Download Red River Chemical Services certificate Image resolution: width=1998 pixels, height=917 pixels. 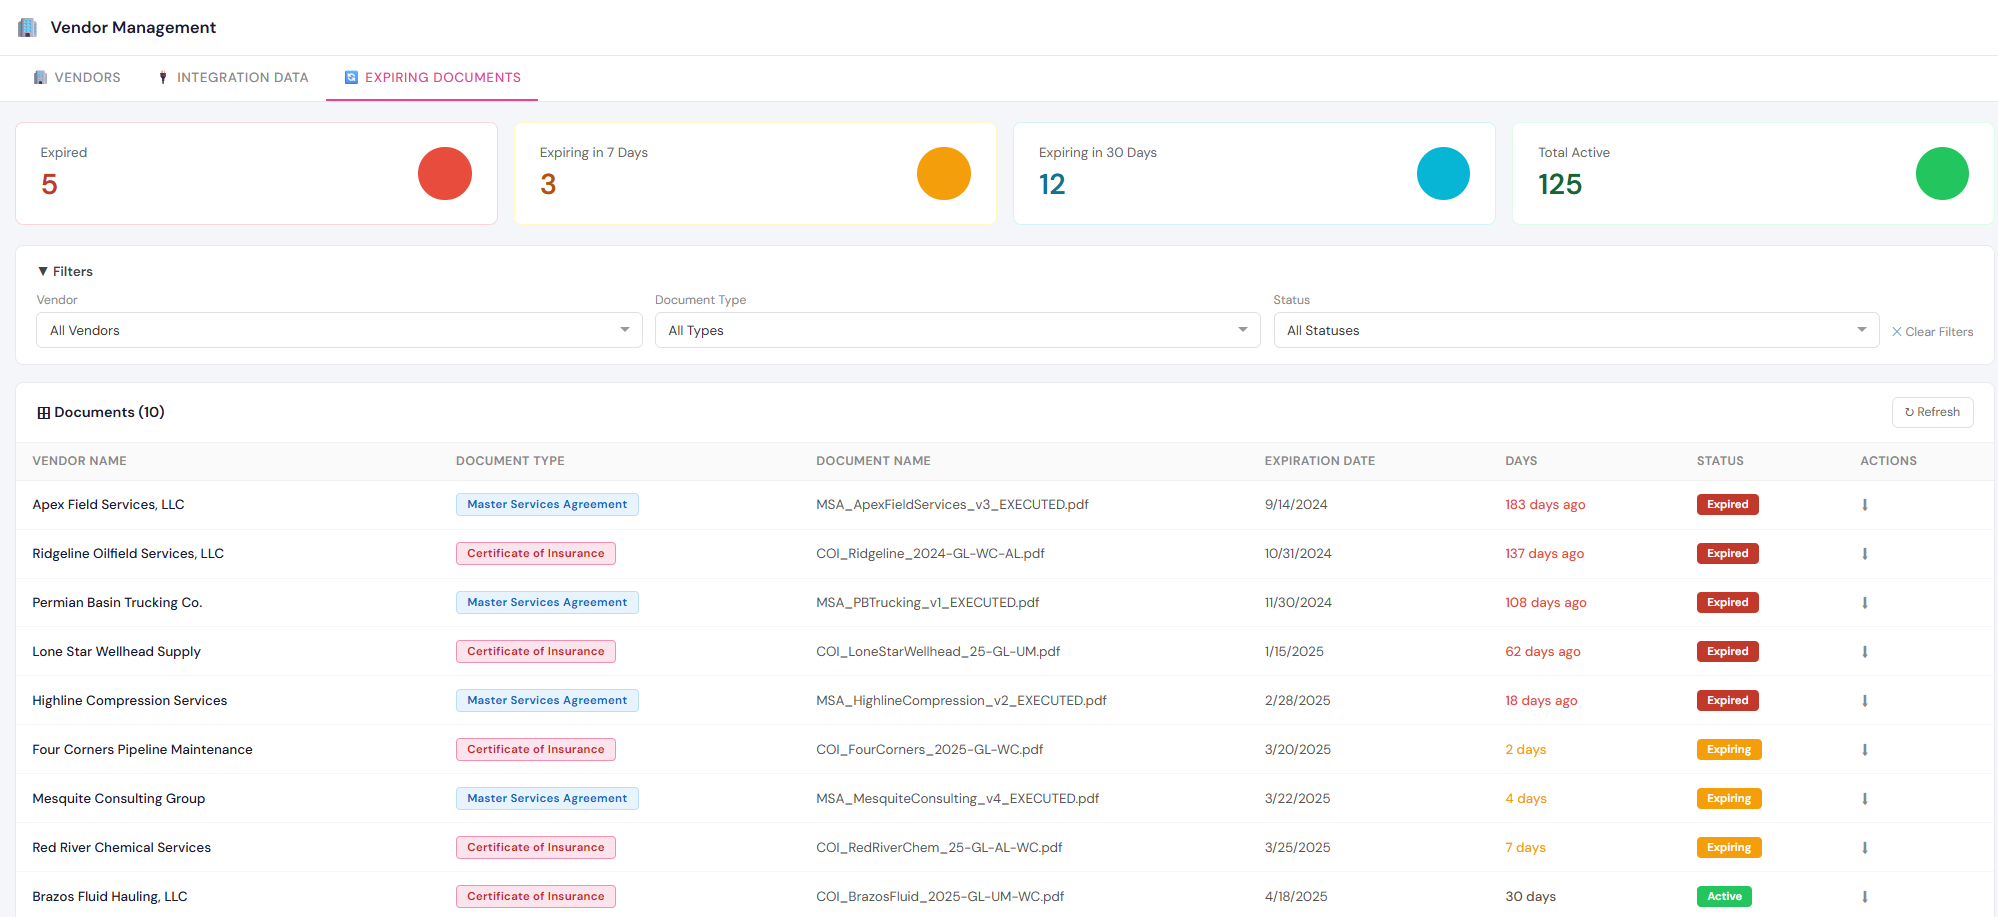(1864, 848)
